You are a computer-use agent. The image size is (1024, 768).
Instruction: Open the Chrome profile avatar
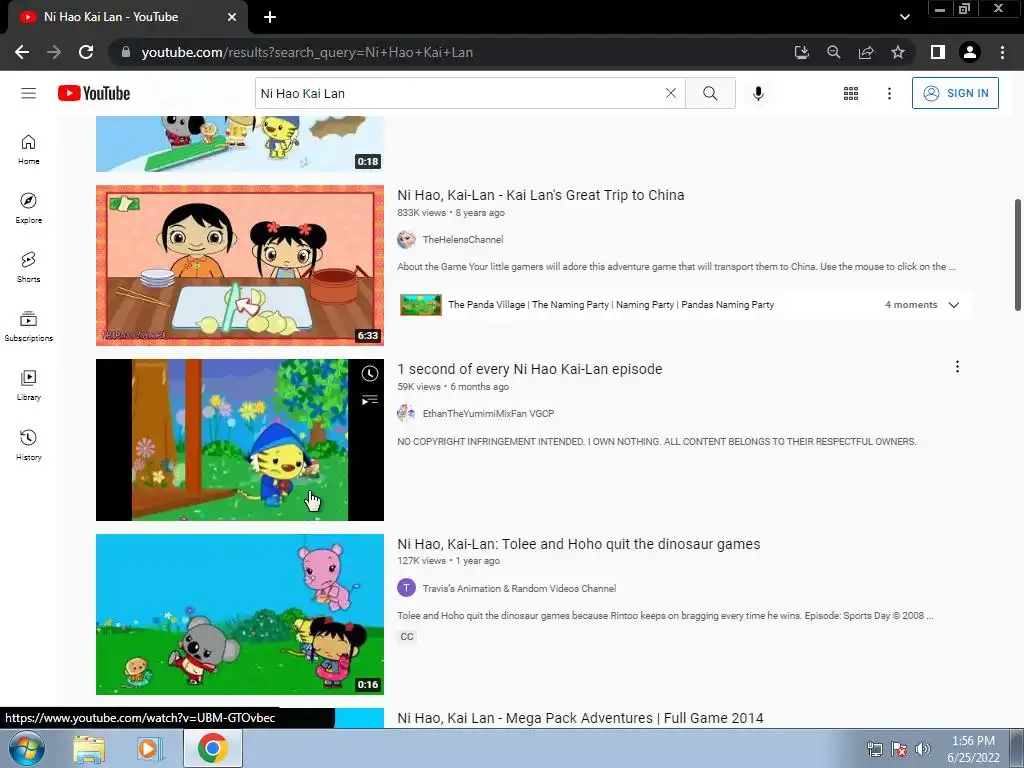970,52
